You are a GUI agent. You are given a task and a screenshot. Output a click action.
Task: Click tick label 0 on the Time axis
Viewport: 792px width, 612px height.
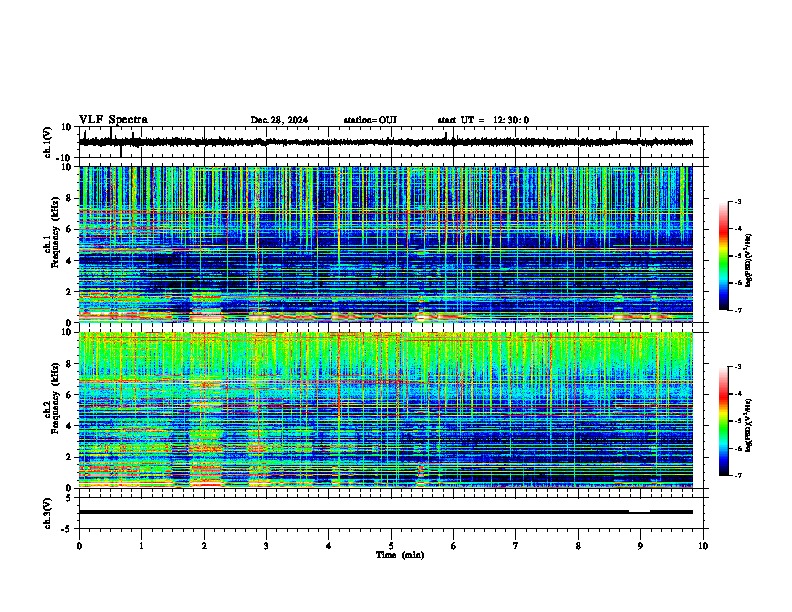(79, 546)
